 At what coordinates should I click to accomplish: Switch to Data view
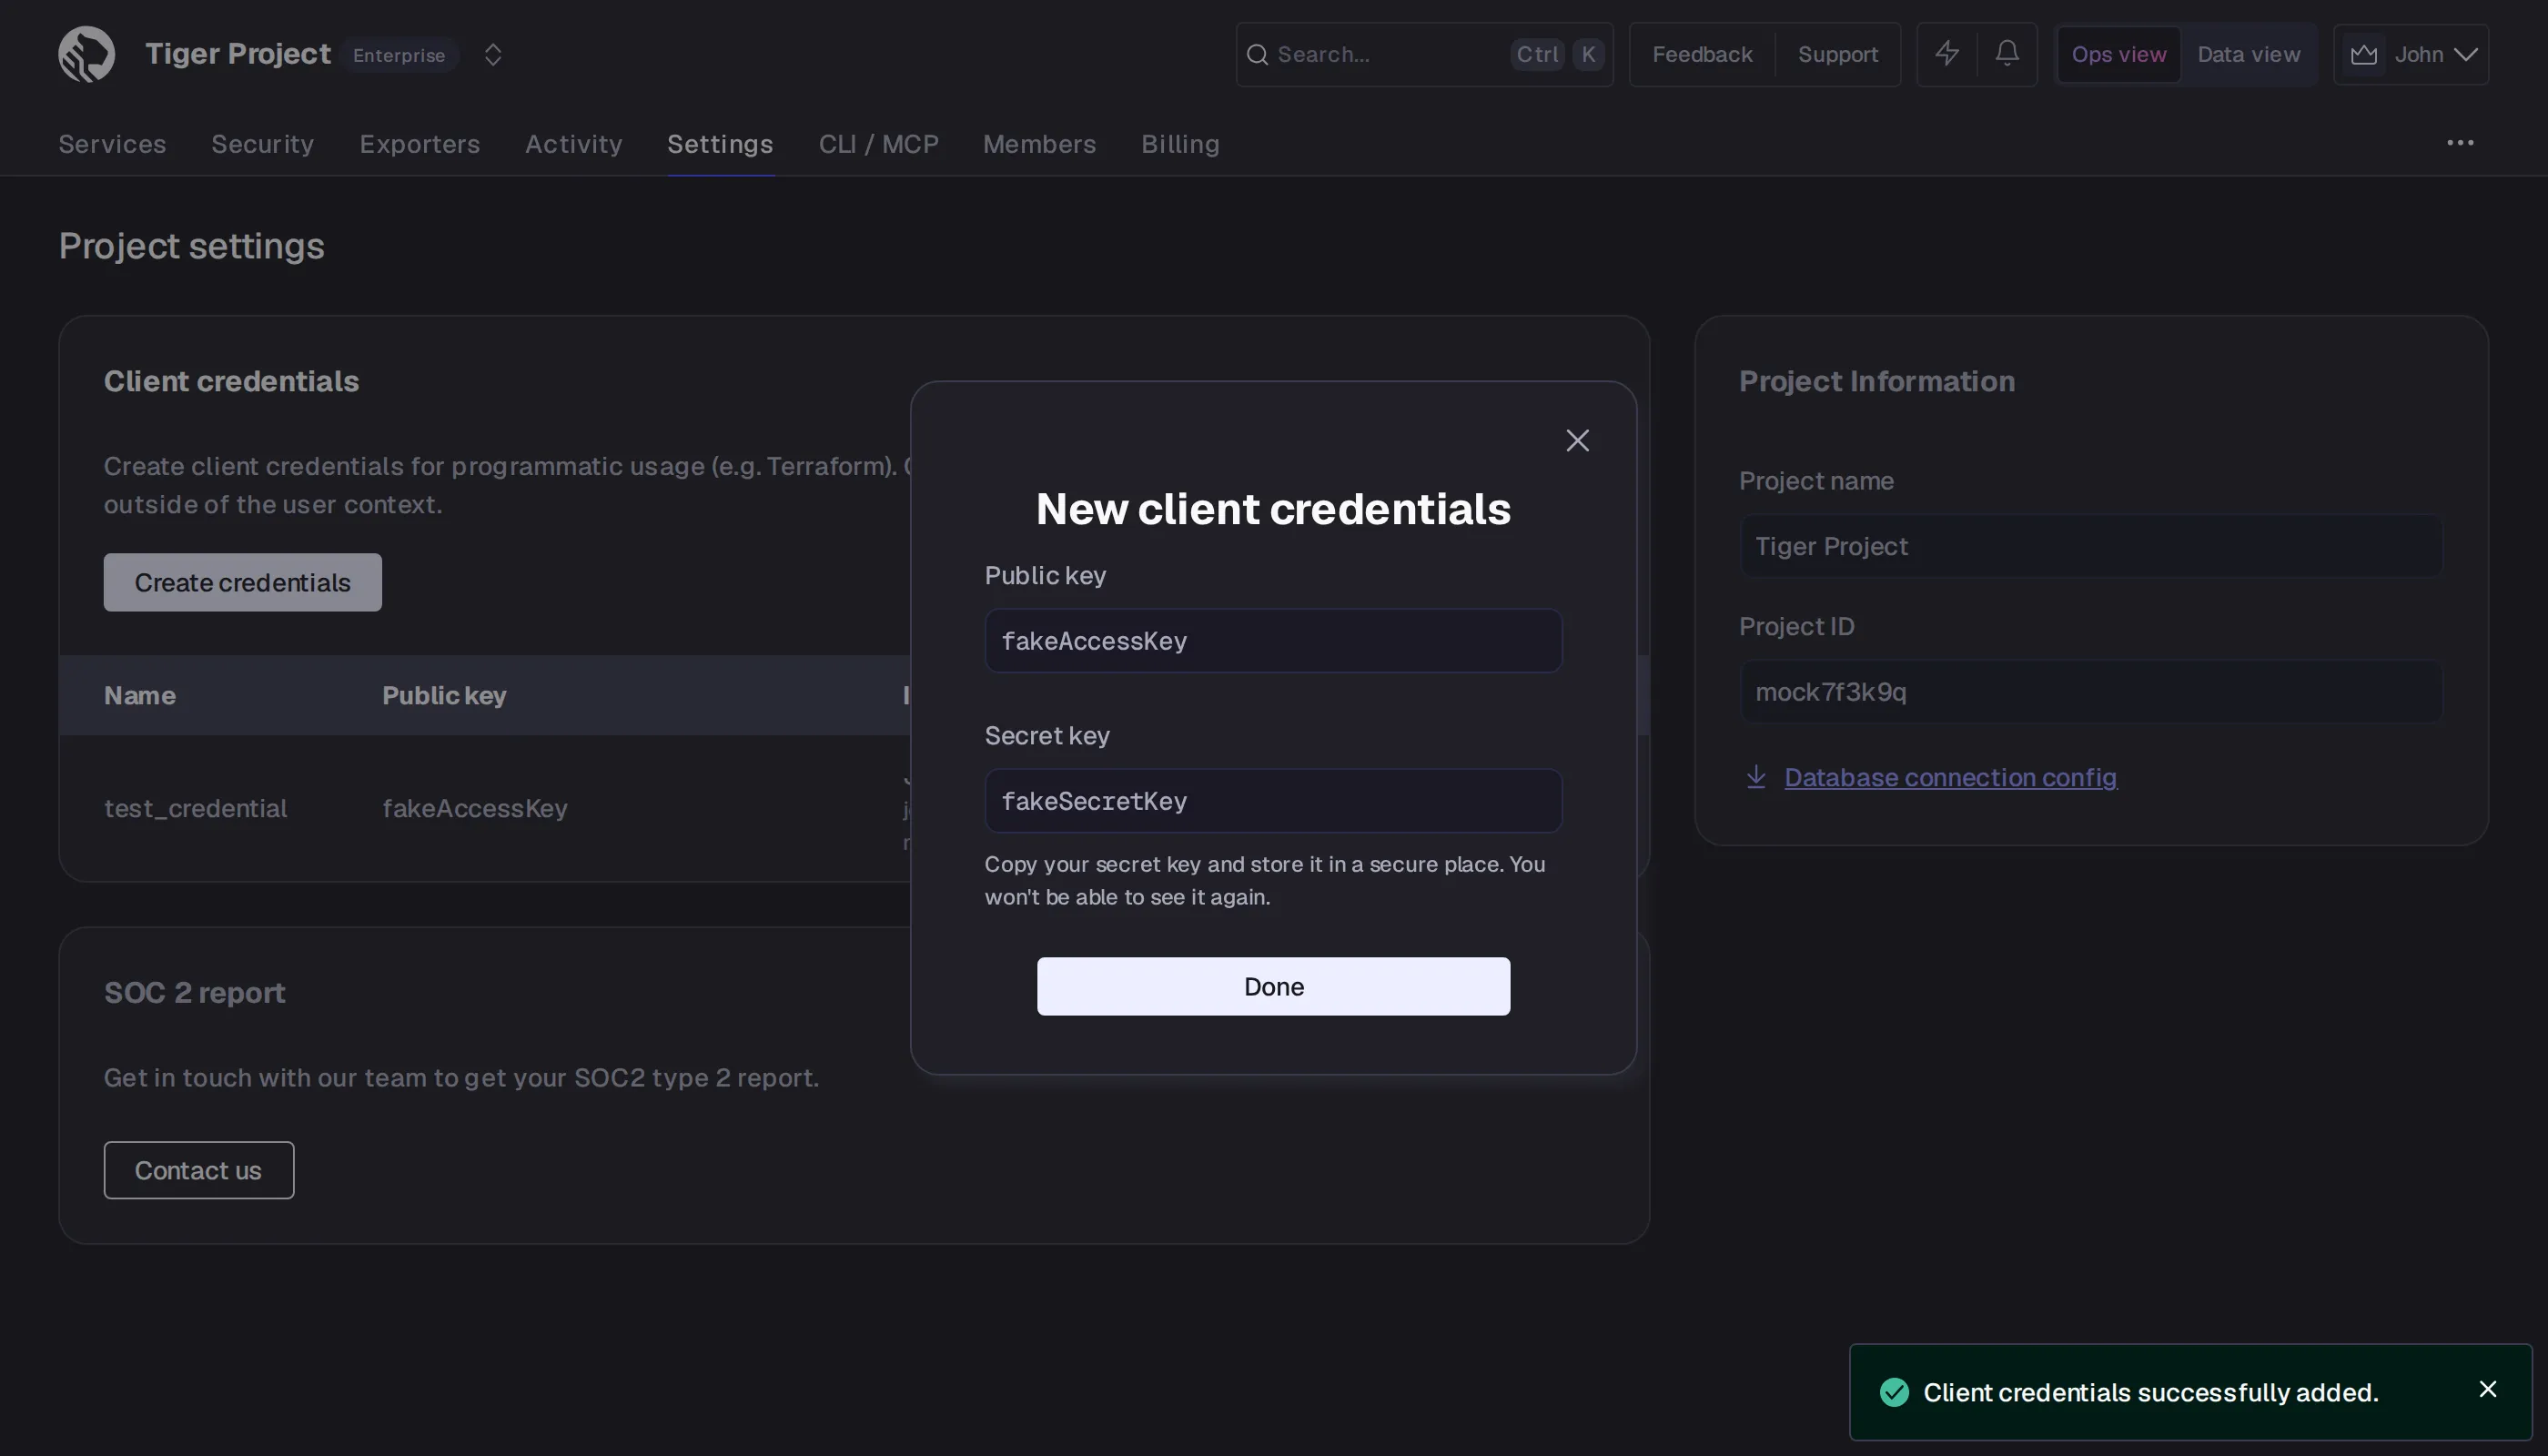[2248, 54]
